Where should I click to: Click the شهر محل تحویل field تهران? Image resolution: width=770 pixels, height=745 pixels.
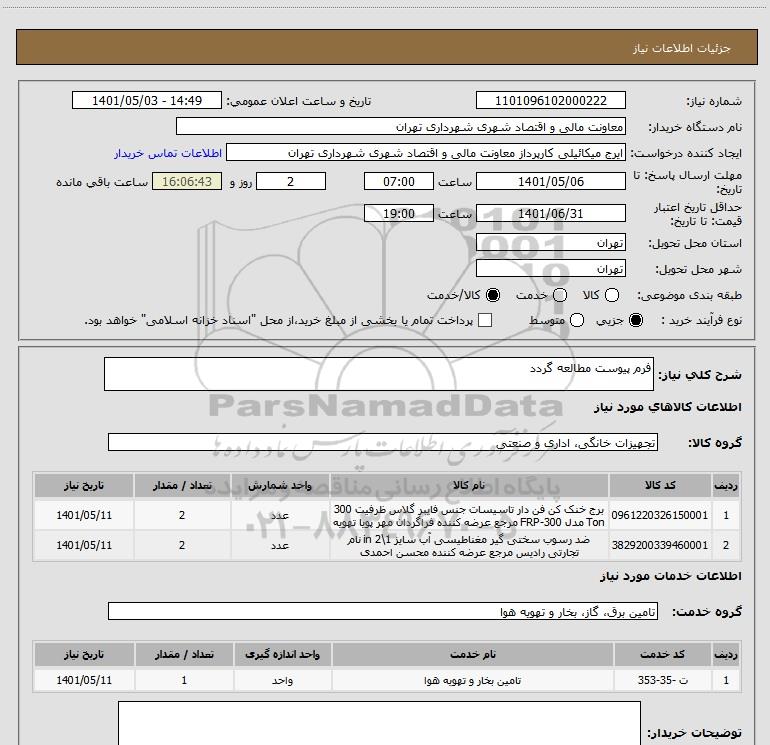pyautogui.click(x=550, y=268)
